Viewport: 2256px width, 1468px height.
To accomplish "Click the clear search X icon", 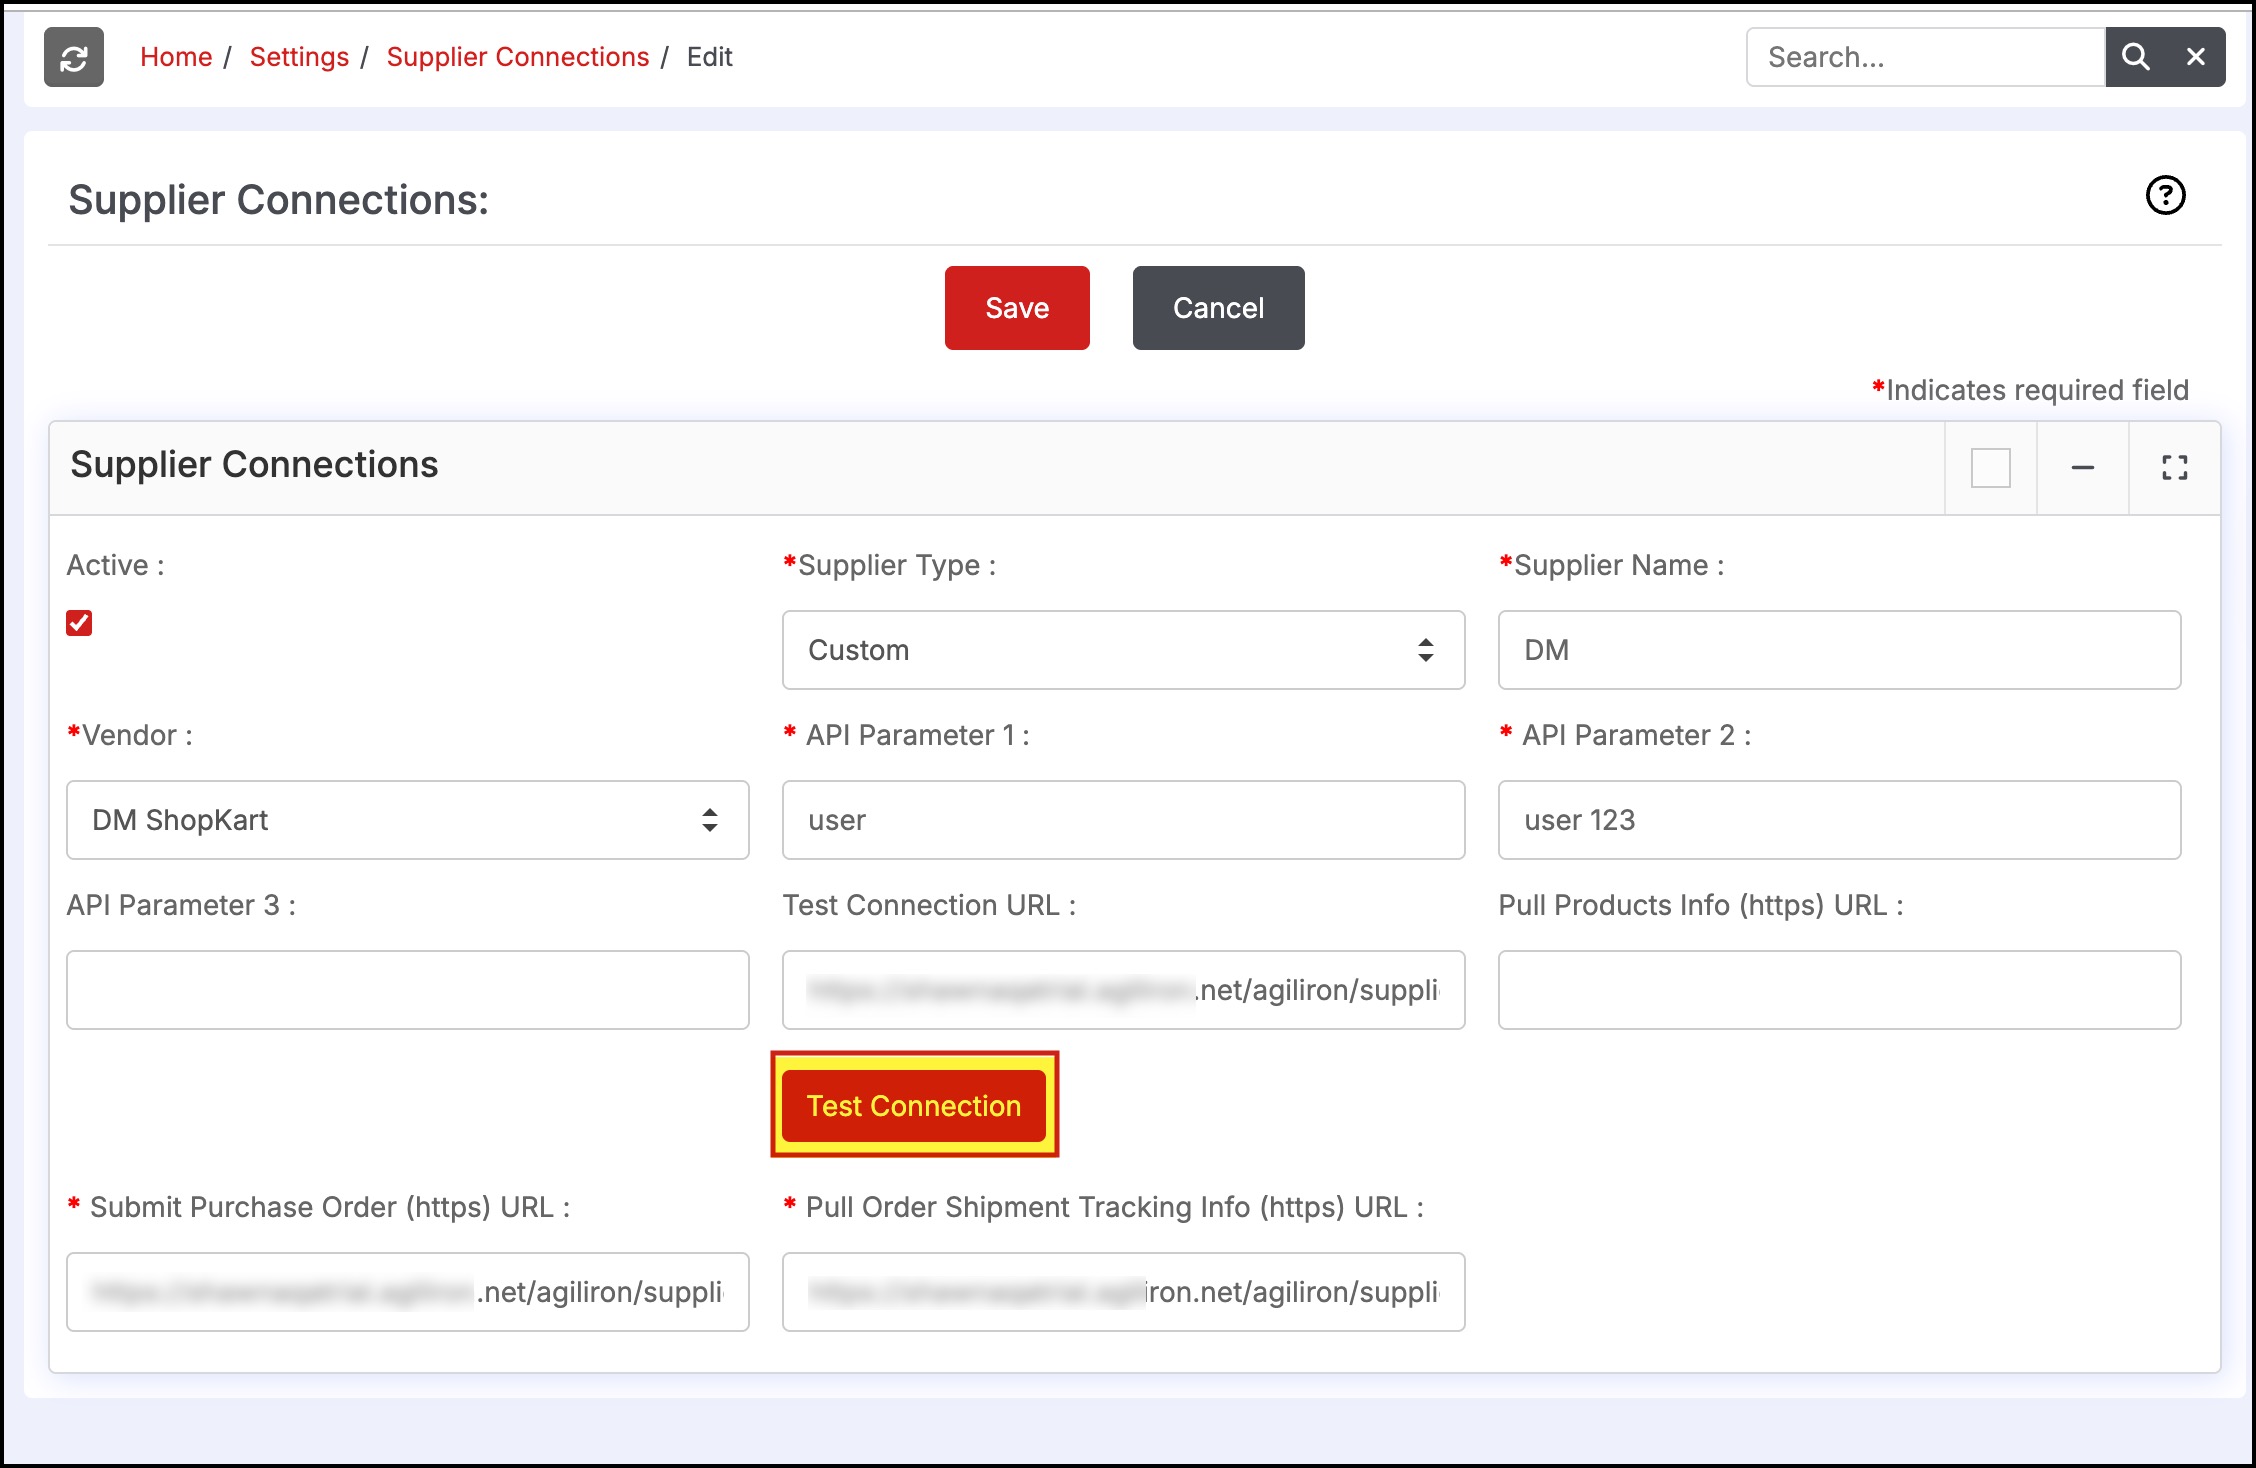I will (2195, 58).
